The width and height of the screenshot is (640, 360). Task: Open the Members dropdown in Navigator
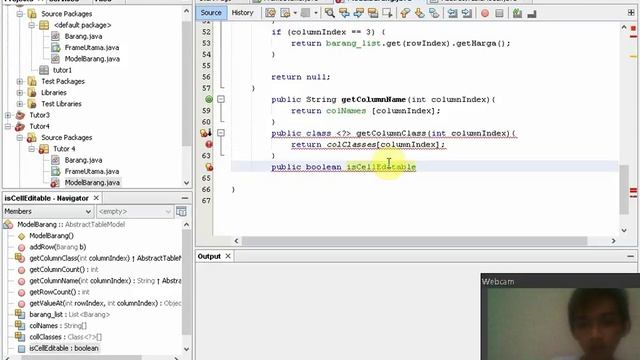coord(48,211)
